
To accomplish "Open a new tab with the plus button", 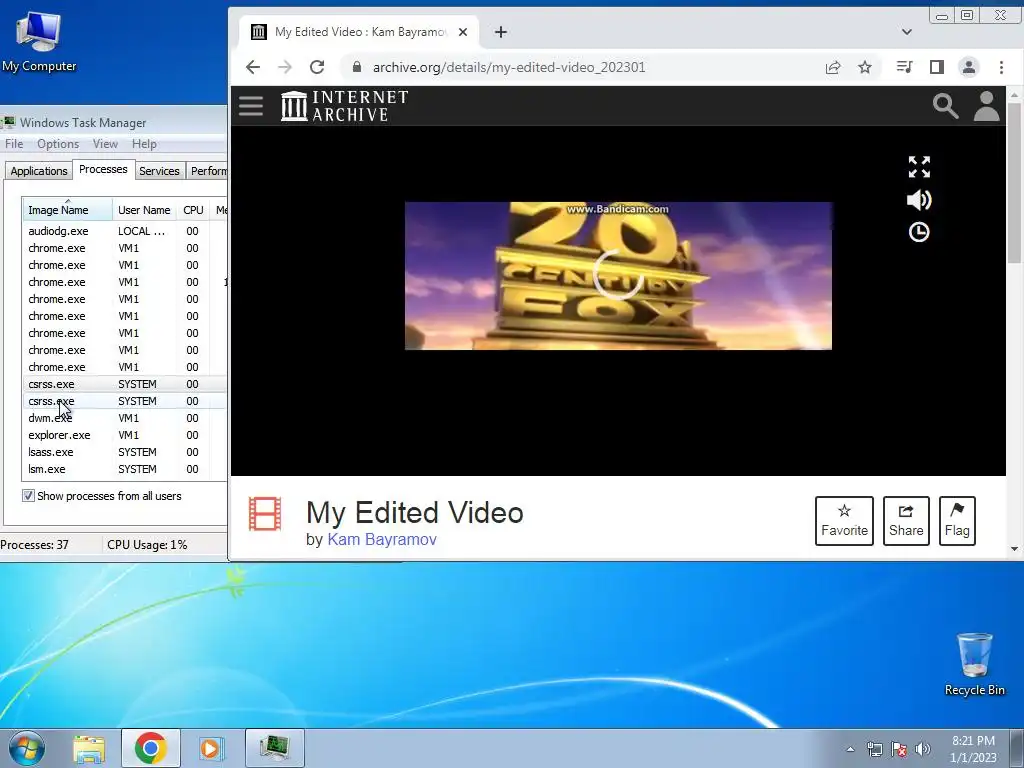I will pos(500,31).
